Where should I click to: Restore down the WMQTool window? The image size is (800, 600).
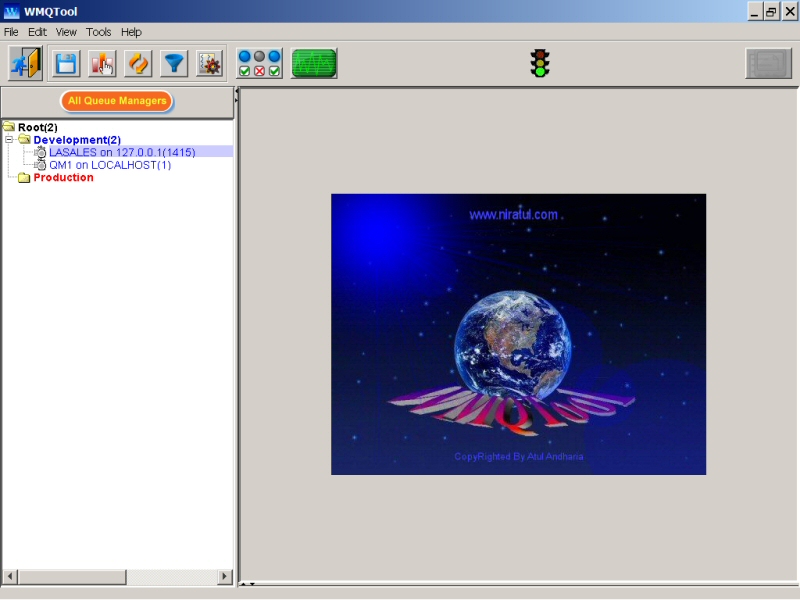pos(771,11)
